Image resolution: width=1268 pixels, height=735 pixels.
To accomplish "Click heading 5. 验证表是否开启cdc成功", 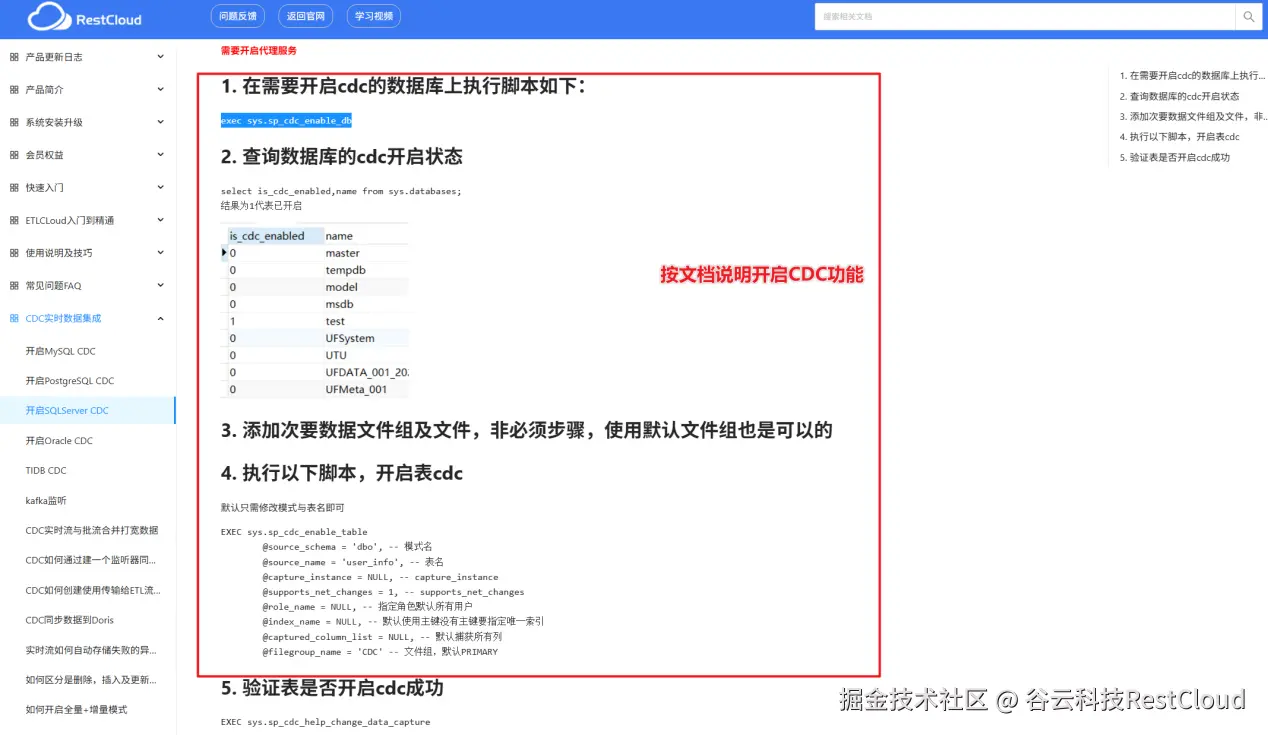I will point(332,688).
